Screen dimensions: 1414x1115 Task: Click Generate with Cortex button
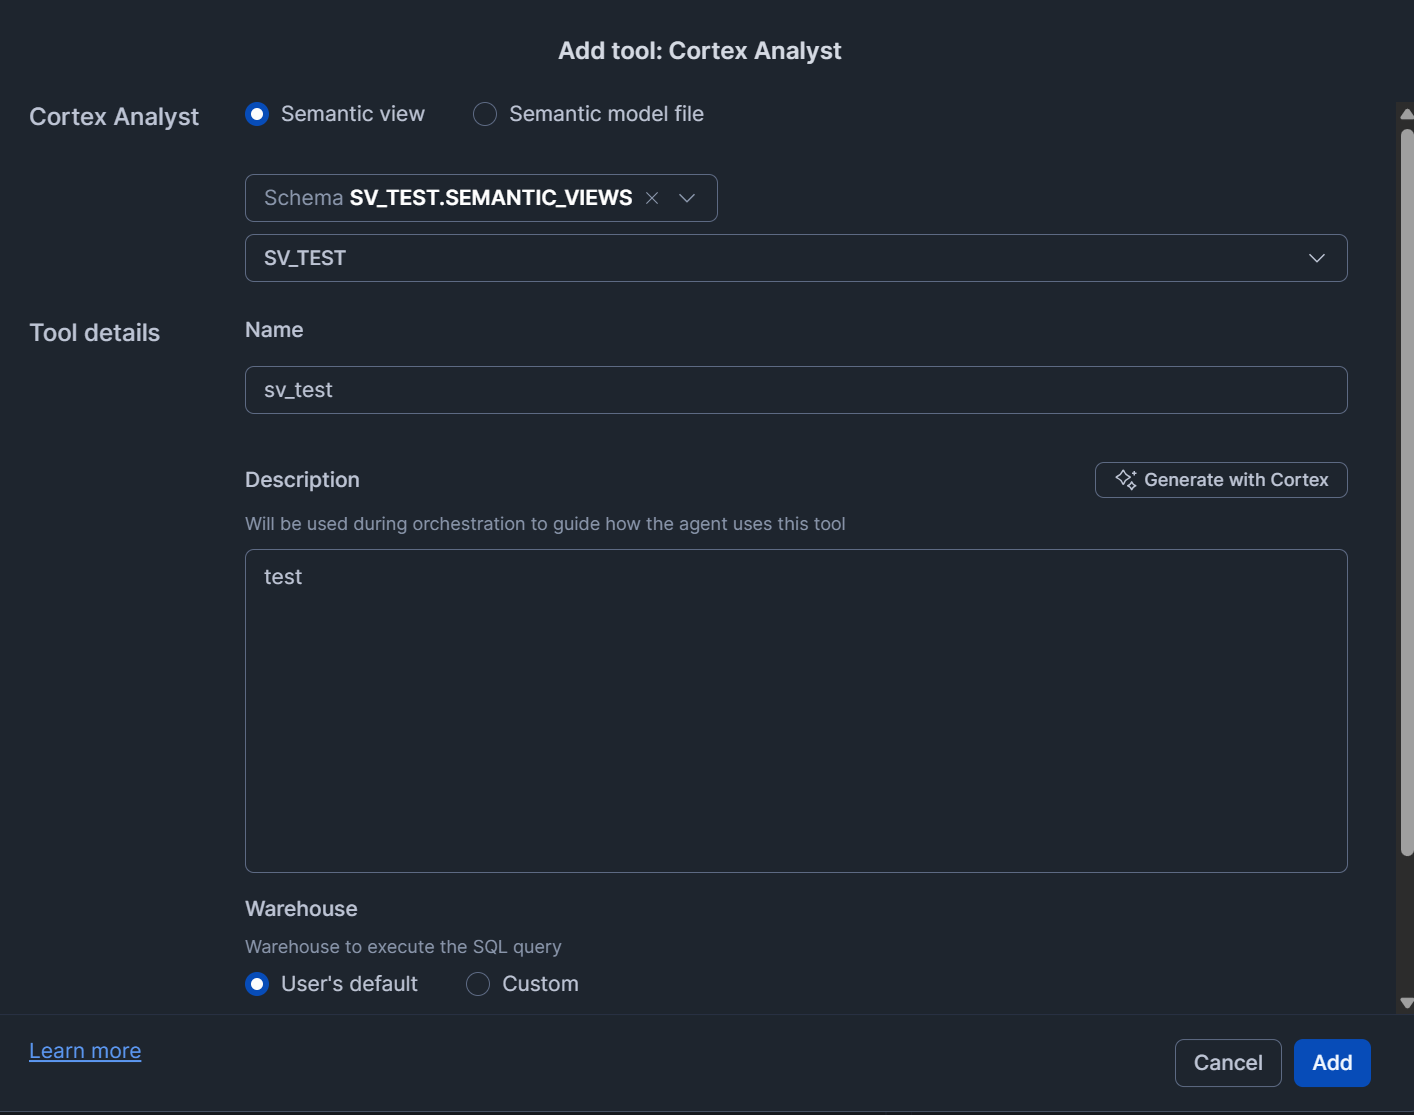coord(1221,480)
